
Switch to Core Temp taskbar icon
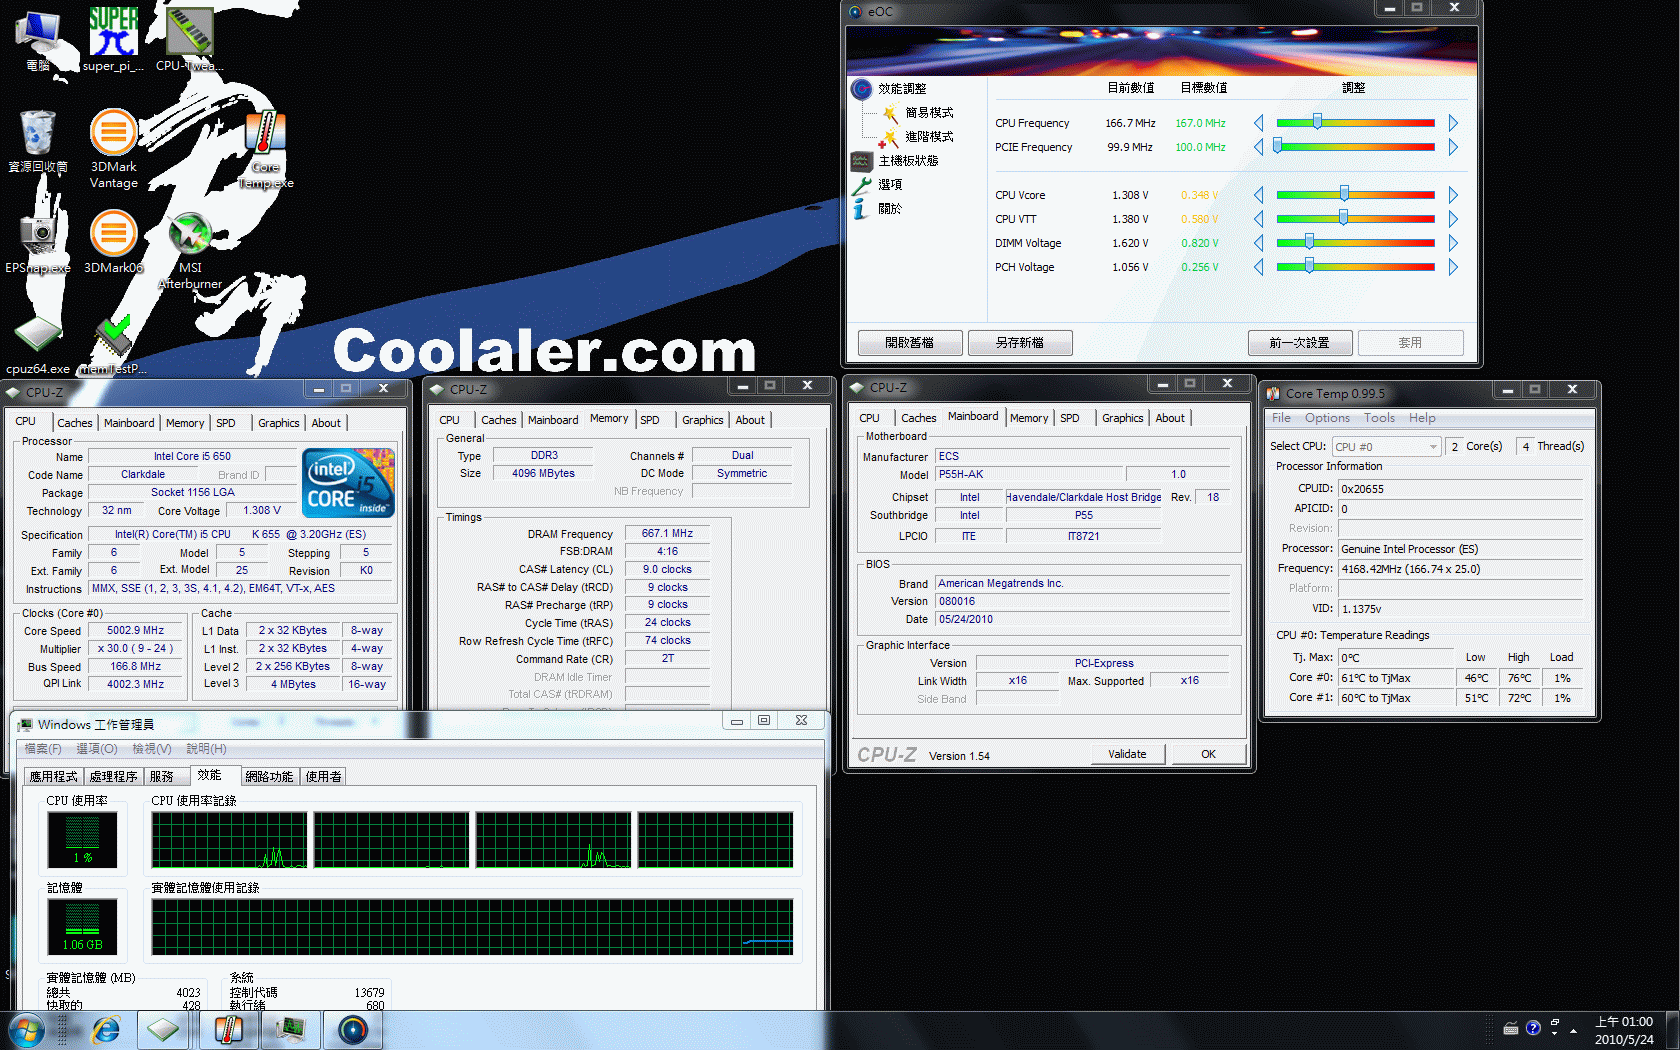[229, 1030]
